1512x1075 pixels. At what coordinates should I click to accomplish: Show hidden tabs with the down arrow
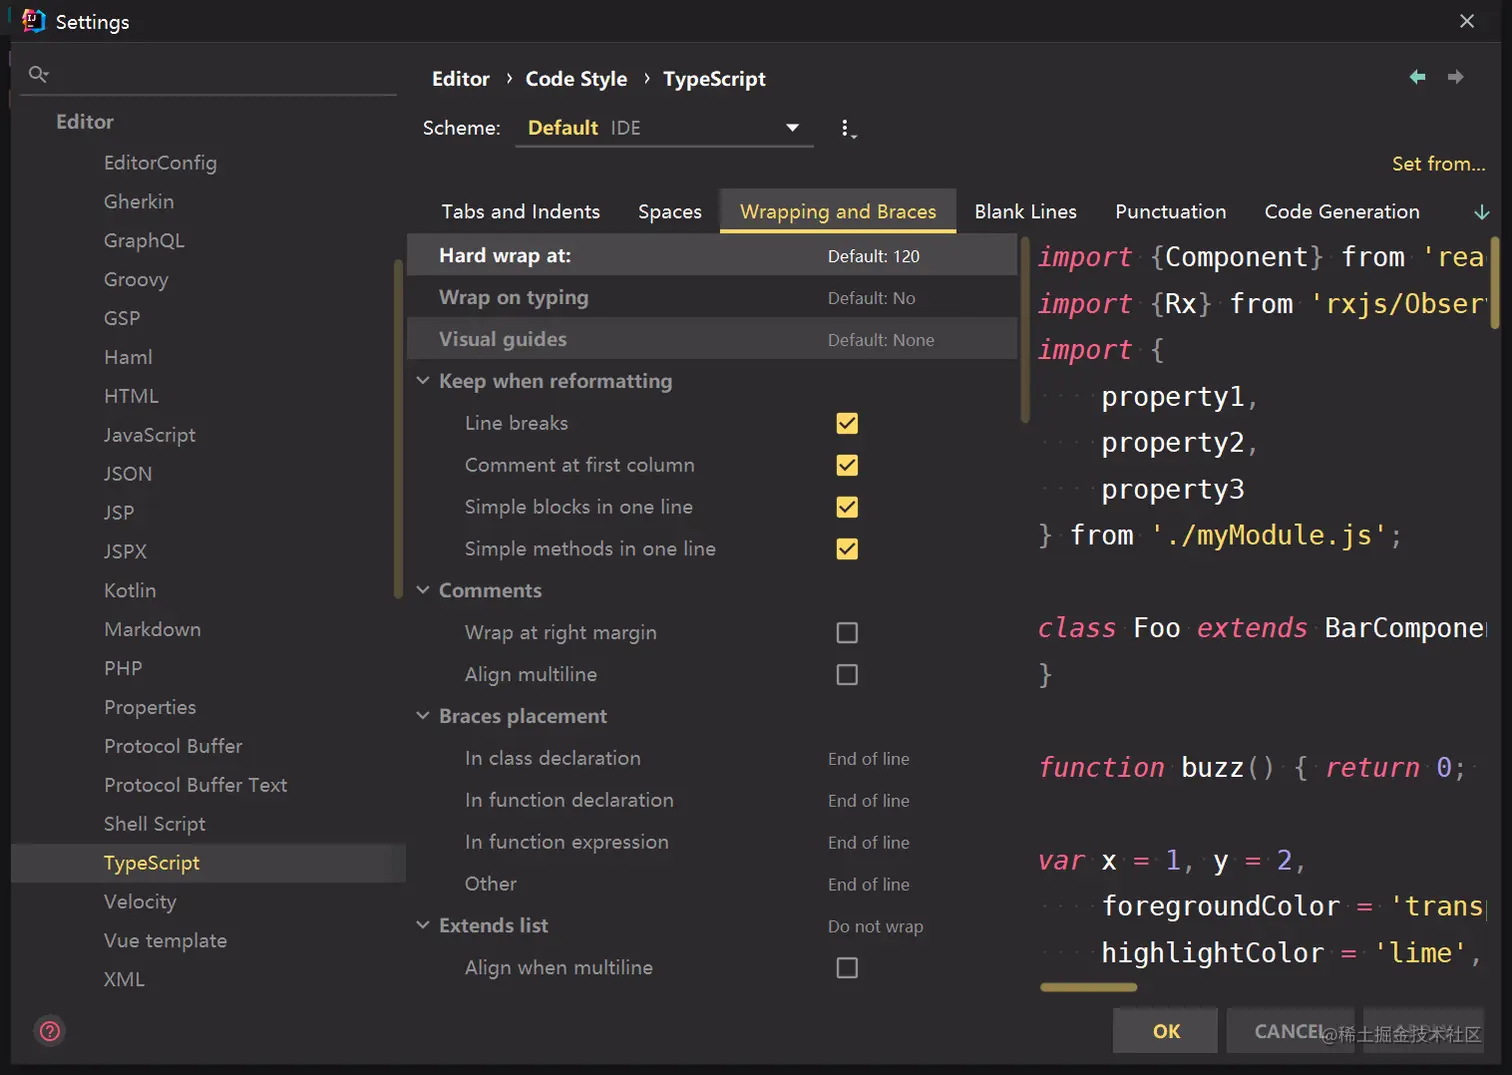tap(1481, 212)
